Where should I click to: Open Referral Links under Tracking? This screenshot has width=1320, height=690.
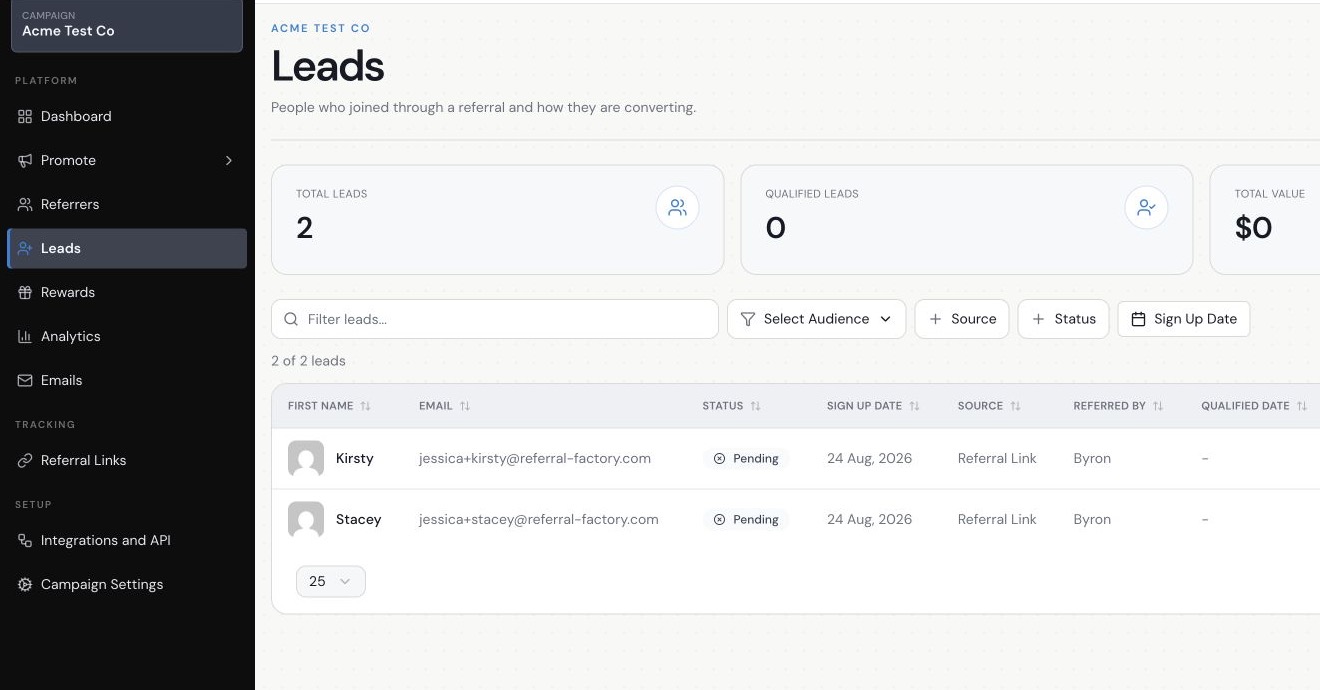click(126, 460)
